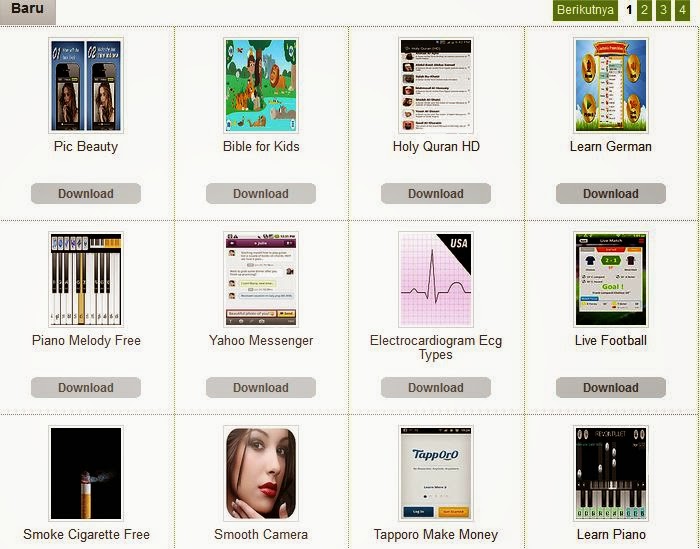Open the Smooth Camera face thumbnail

(261, 474)
